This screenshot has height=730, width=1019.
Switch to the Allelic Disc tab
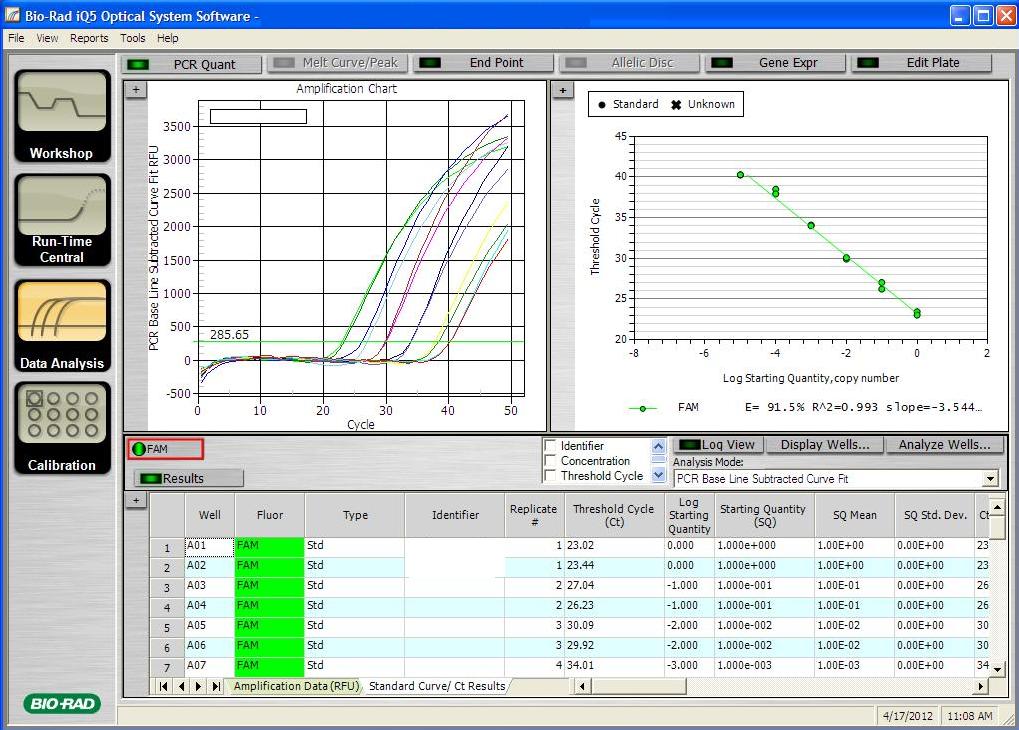click(630, 62)
